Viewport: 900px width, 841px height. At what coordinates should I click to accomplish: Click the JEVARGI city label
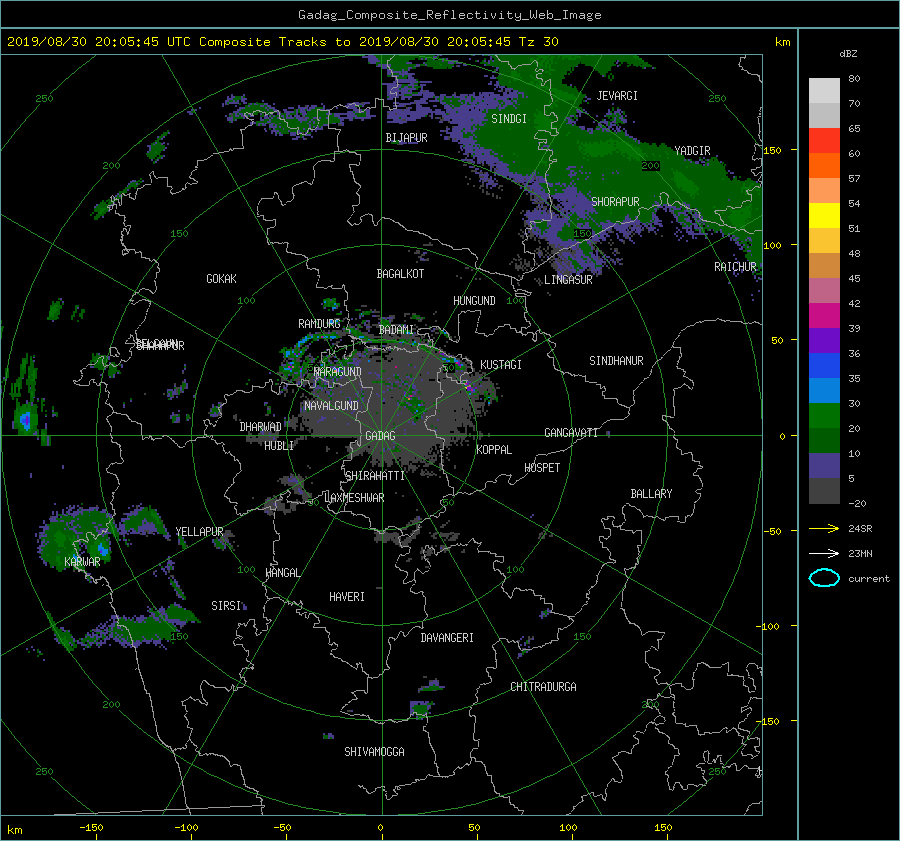click(x=617, y=96)
